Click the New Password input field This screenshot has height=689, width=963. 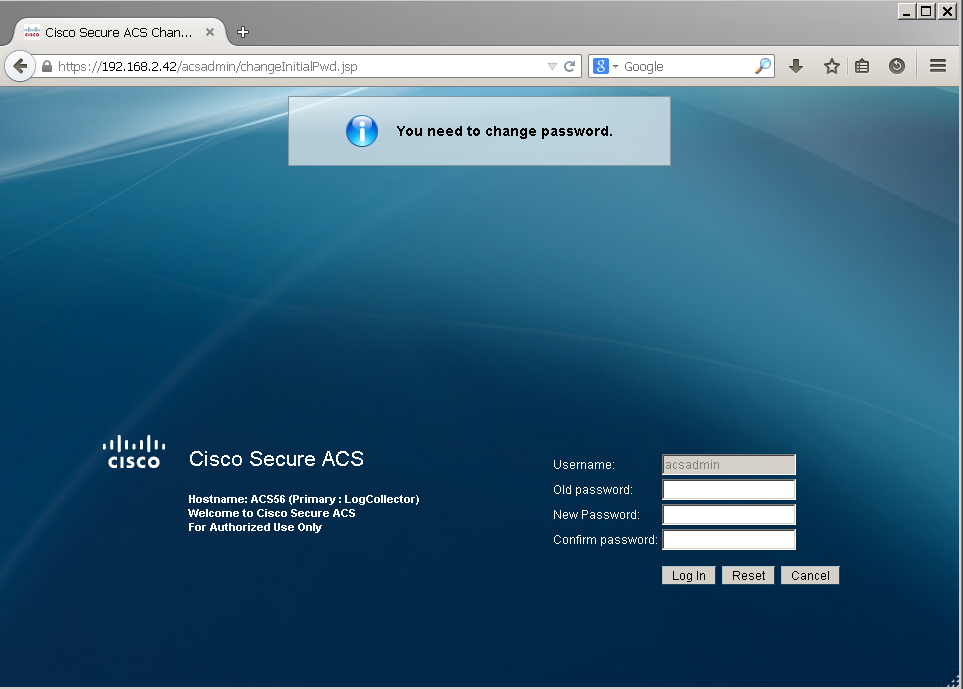point(728,515)
